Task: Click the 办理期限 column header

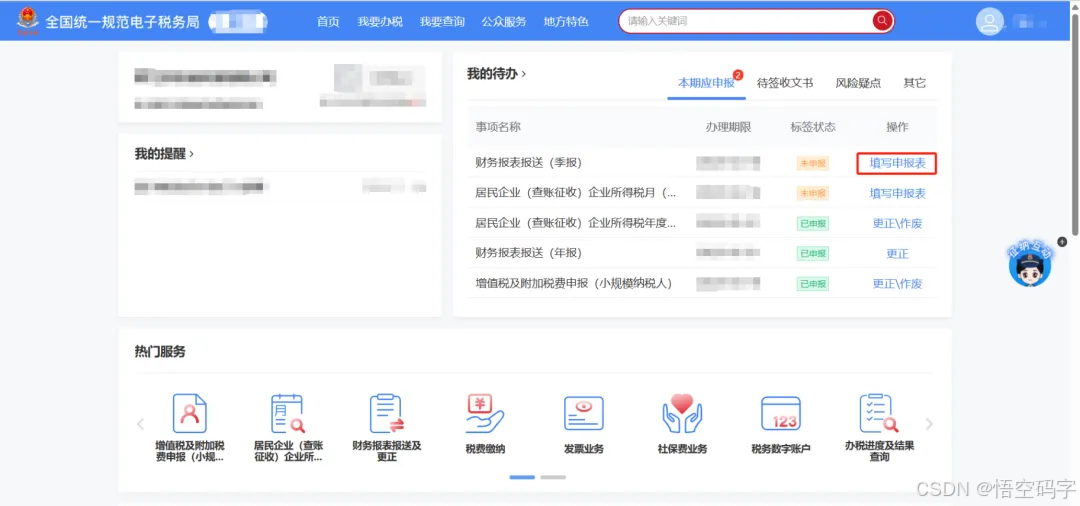Action: 728,127
